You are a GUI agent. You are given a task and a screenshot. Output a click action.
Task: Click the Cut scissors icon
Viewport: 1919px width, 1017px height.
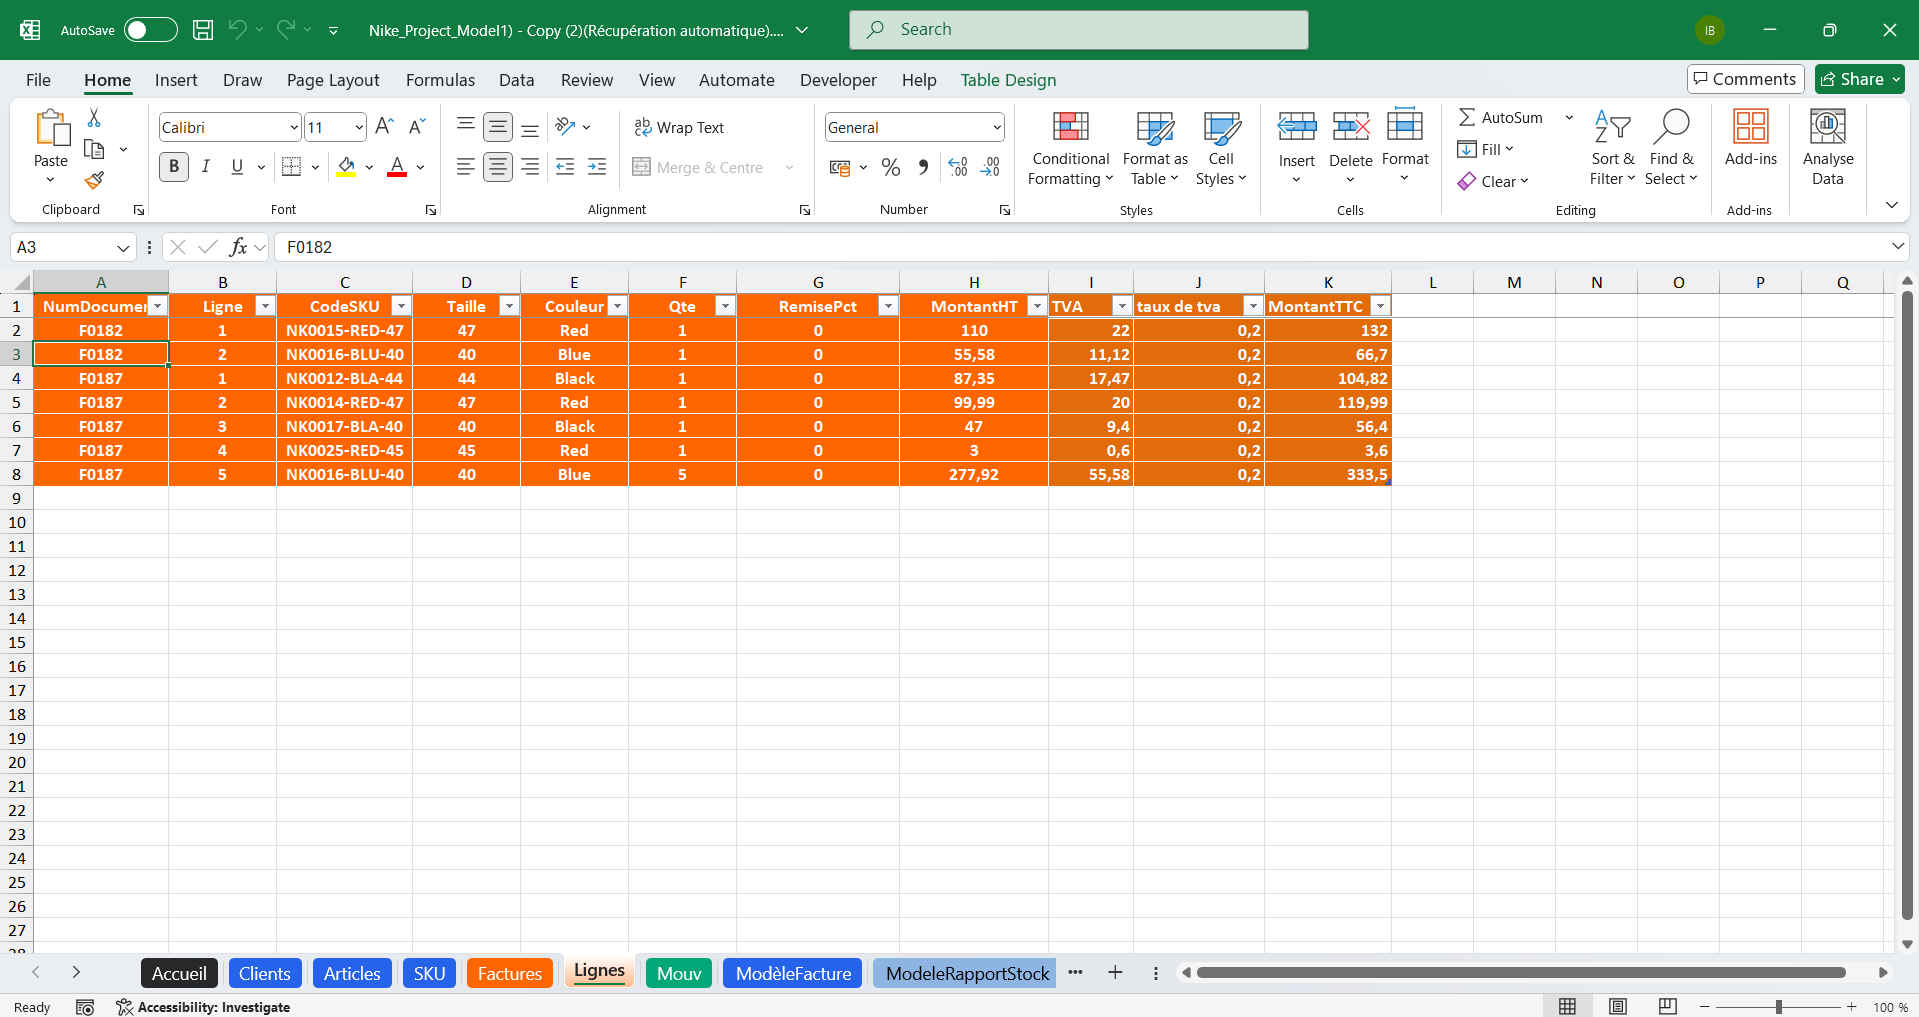tap(94, 118)
